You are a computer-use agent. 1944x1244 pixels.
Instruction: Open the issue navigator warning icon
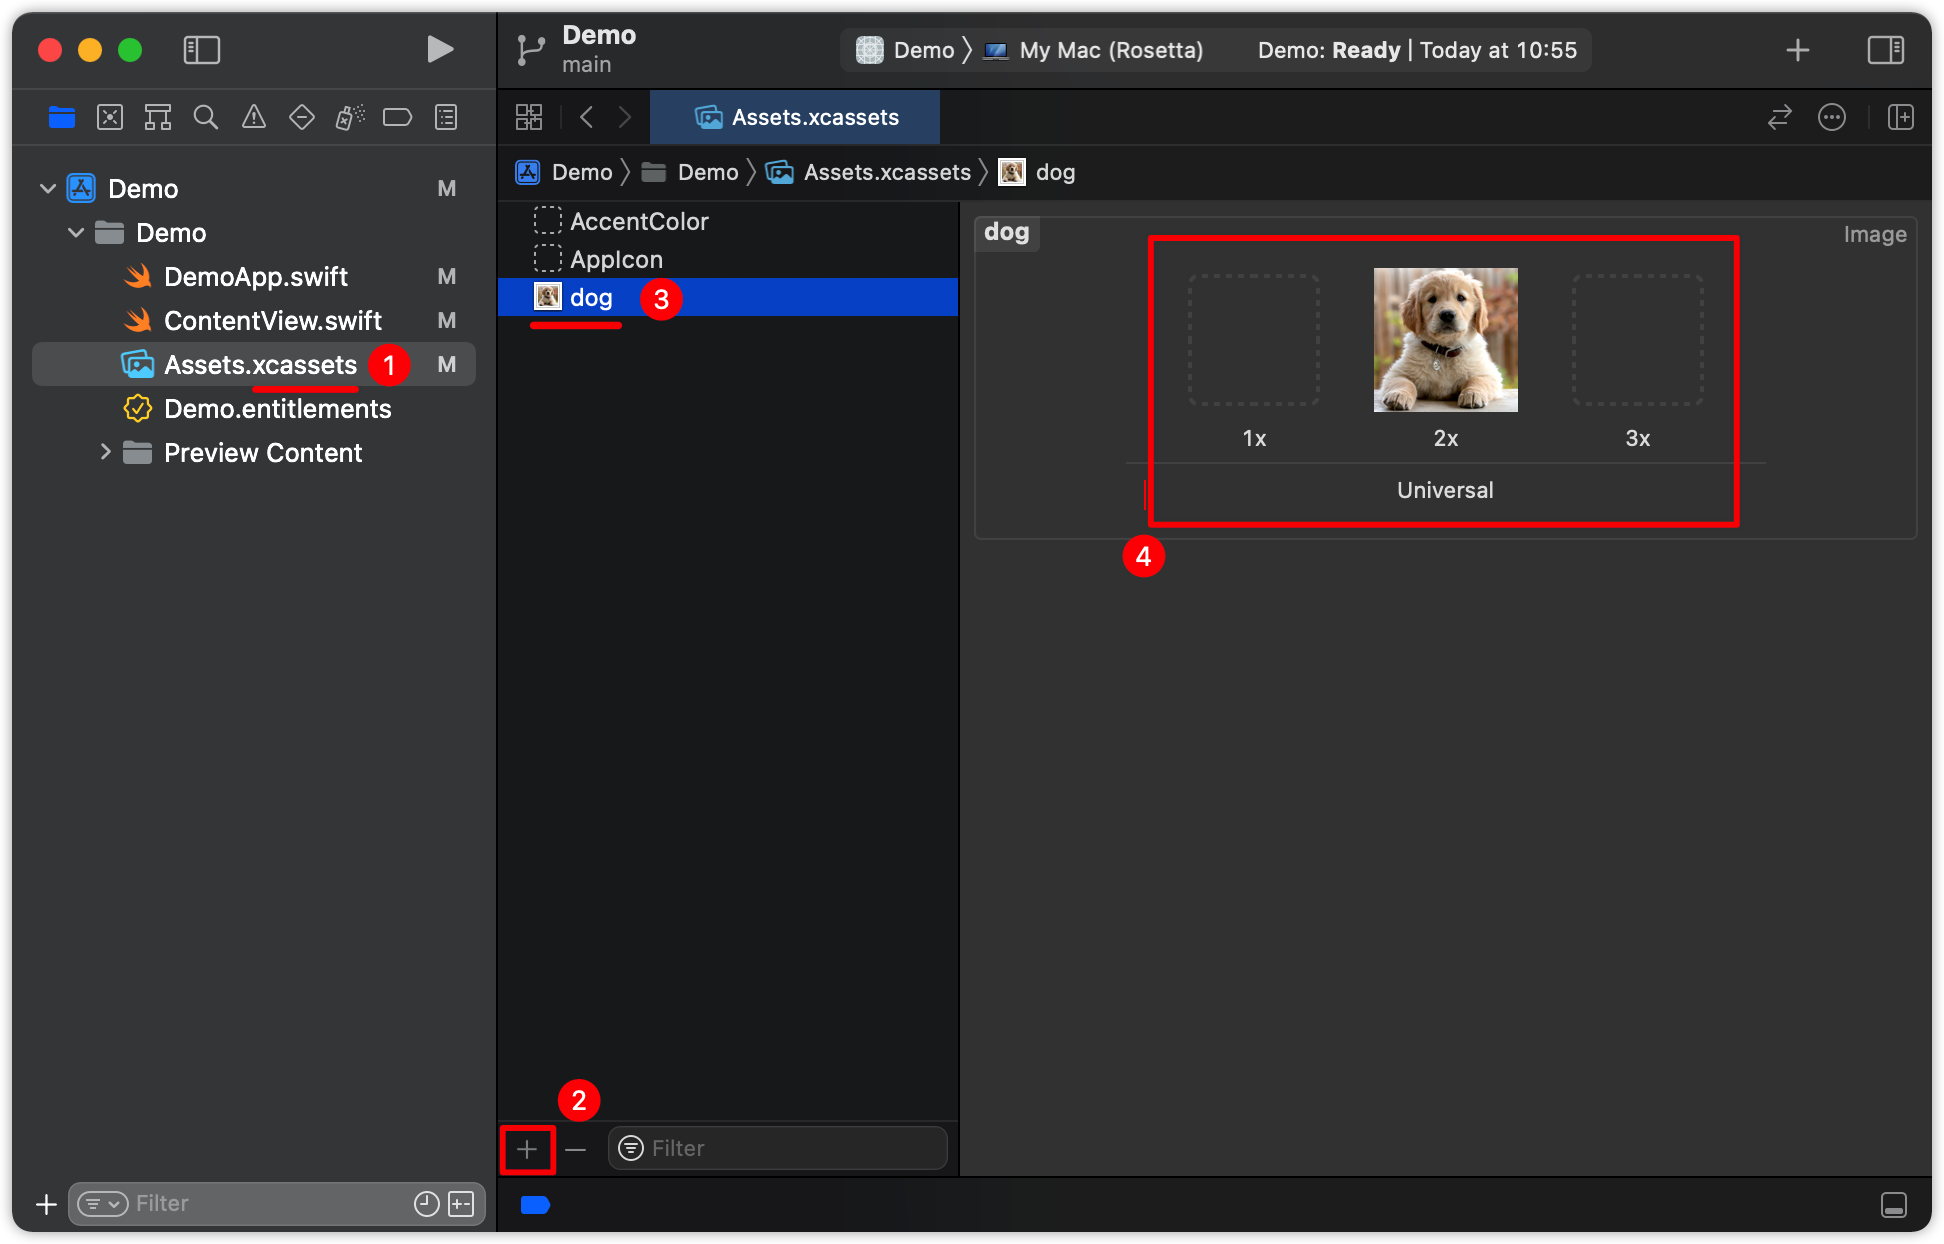(x=254, y=117)
